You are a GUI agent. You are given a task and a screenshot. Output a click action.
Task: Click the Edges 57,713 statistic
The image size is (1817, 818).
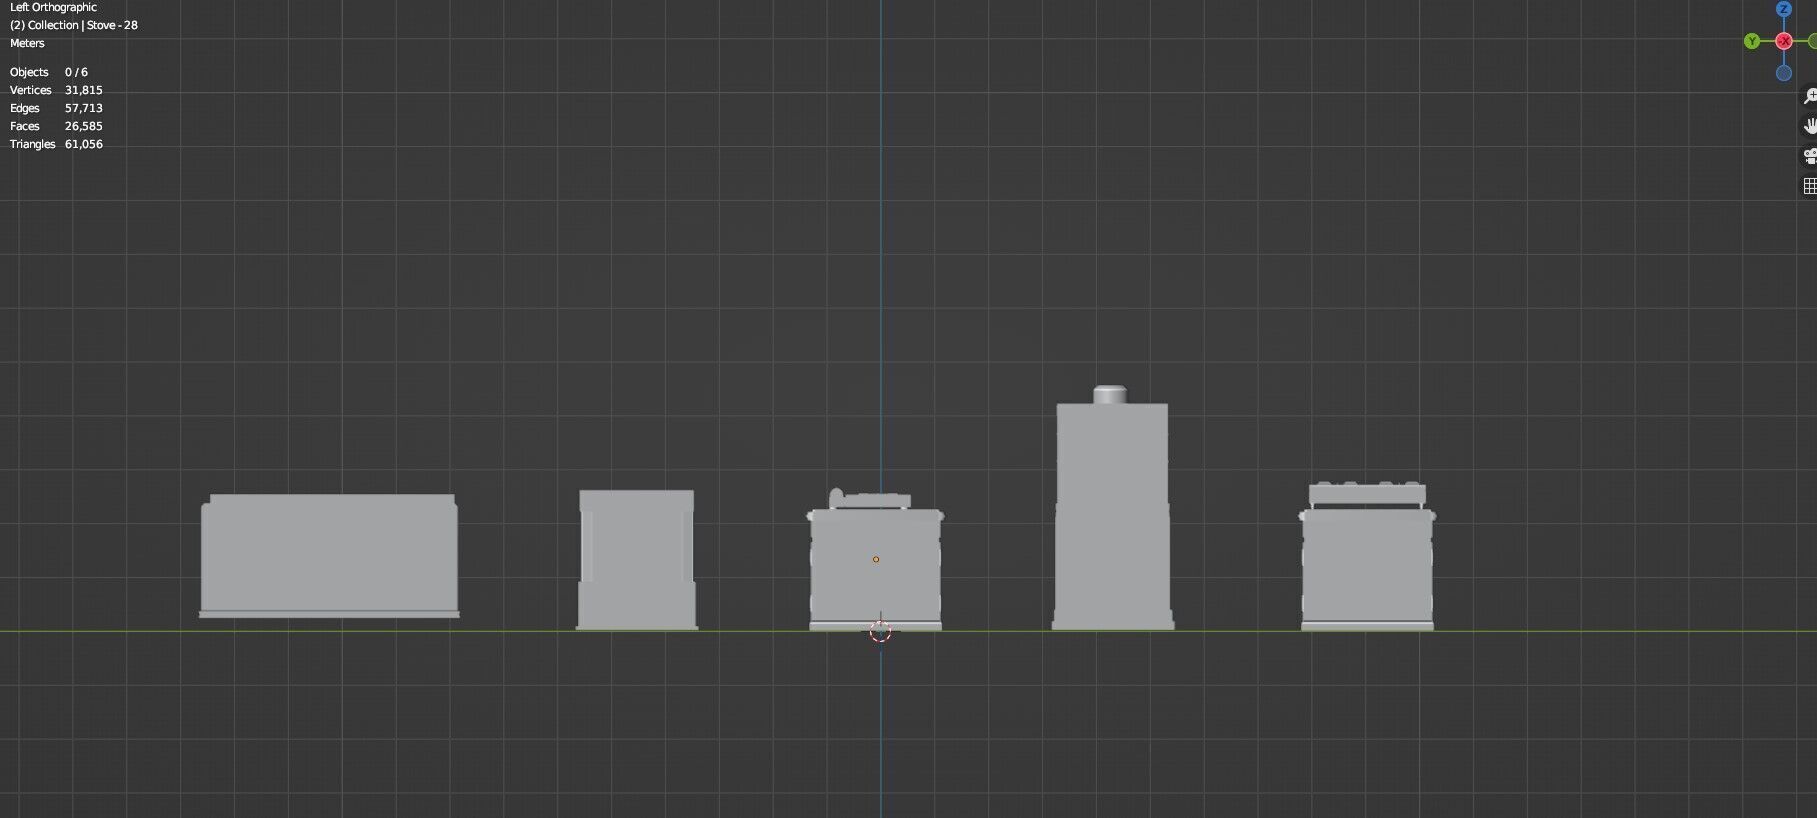coord(56,108)
